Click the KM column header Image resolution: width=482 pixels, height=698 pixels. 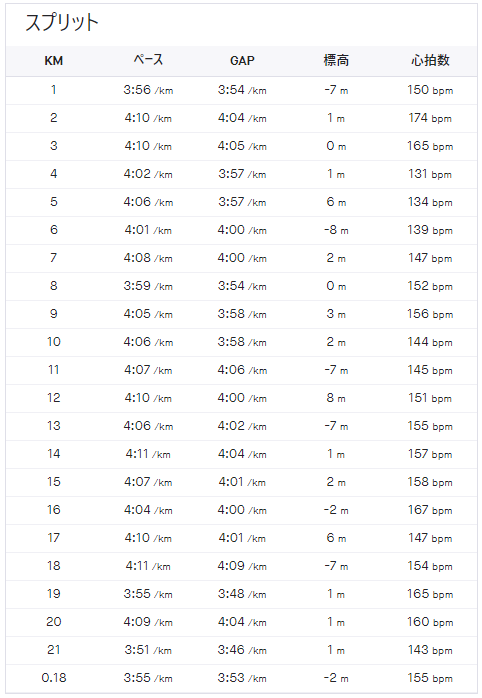point(53,61)
